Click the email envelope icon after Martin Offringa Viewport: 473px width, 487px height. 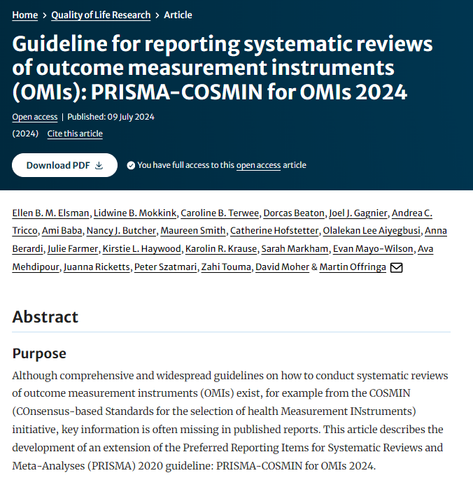[396, 268]
